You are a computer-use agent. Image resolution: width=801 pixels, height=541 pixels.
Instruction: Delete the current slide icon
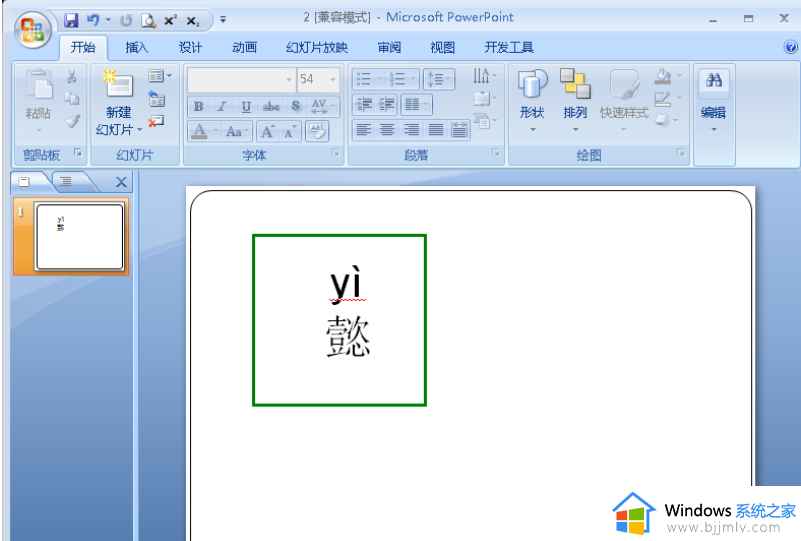pyautogui.click(x=156, y=122)
